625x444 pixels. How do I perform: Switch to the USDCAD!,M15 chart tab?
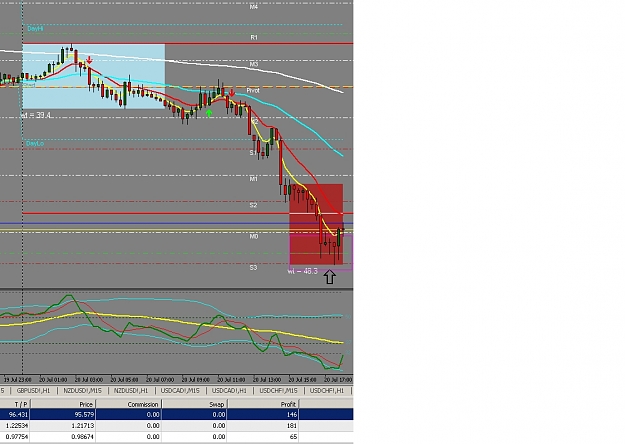tap(180, 391)
